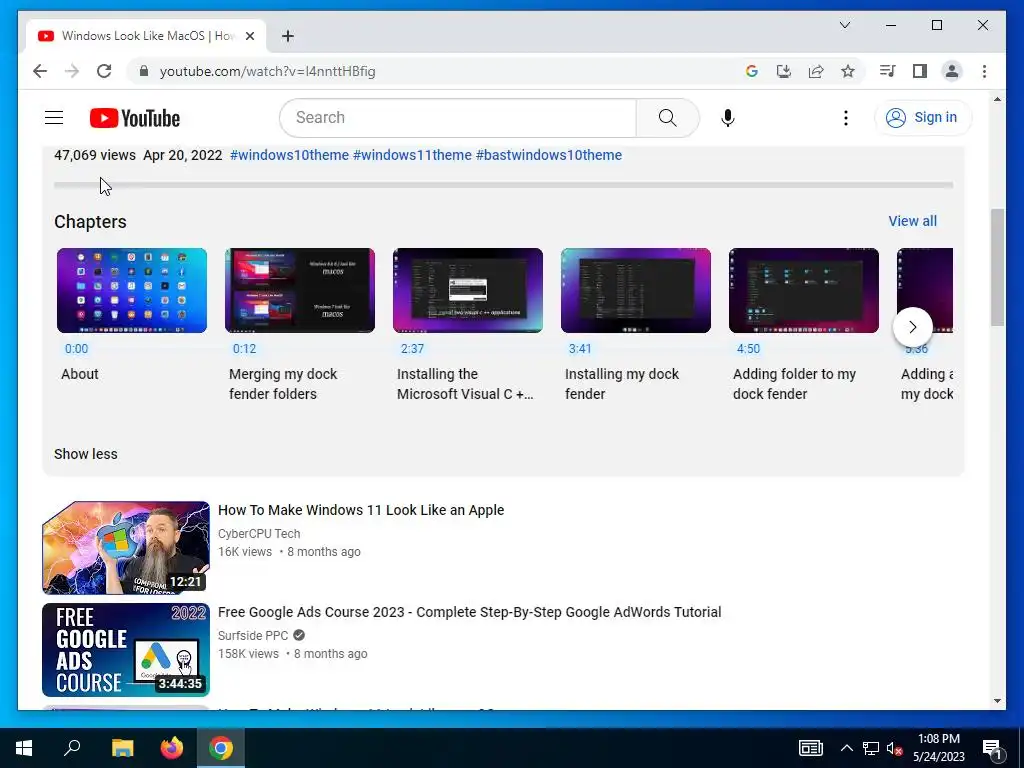Launch Firefox from the taskbar
1024x768 pixels.
tap(172, 748)
